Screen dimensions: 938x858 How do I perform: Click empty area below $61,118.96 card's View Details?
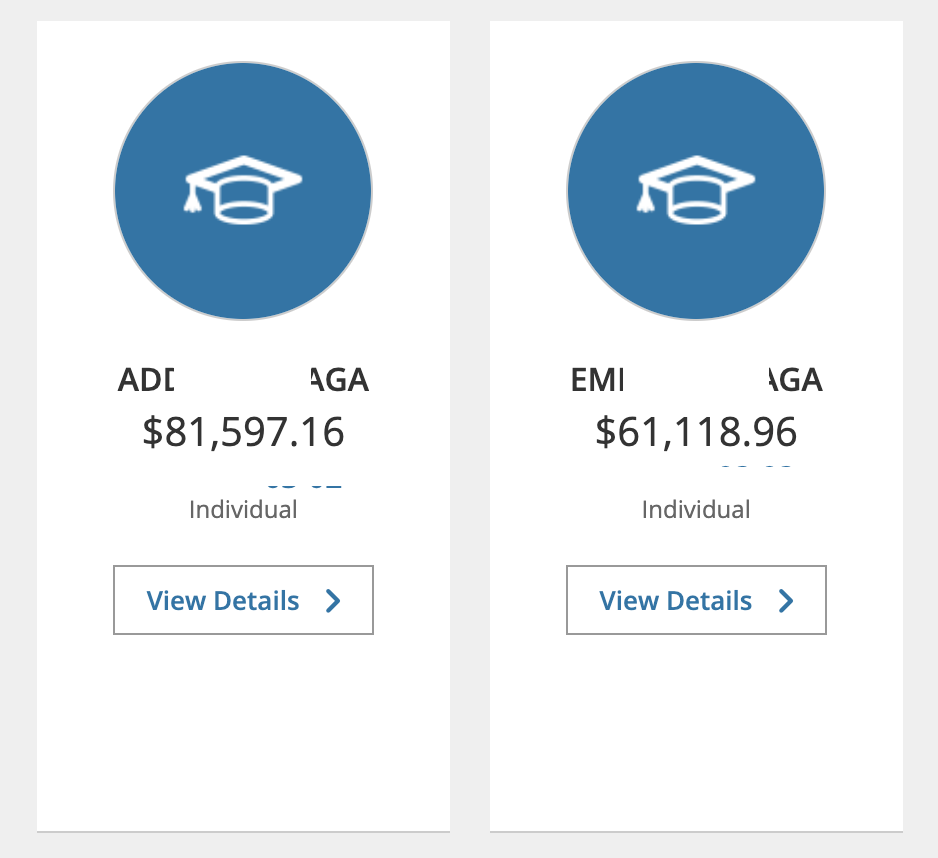[696, 730]
